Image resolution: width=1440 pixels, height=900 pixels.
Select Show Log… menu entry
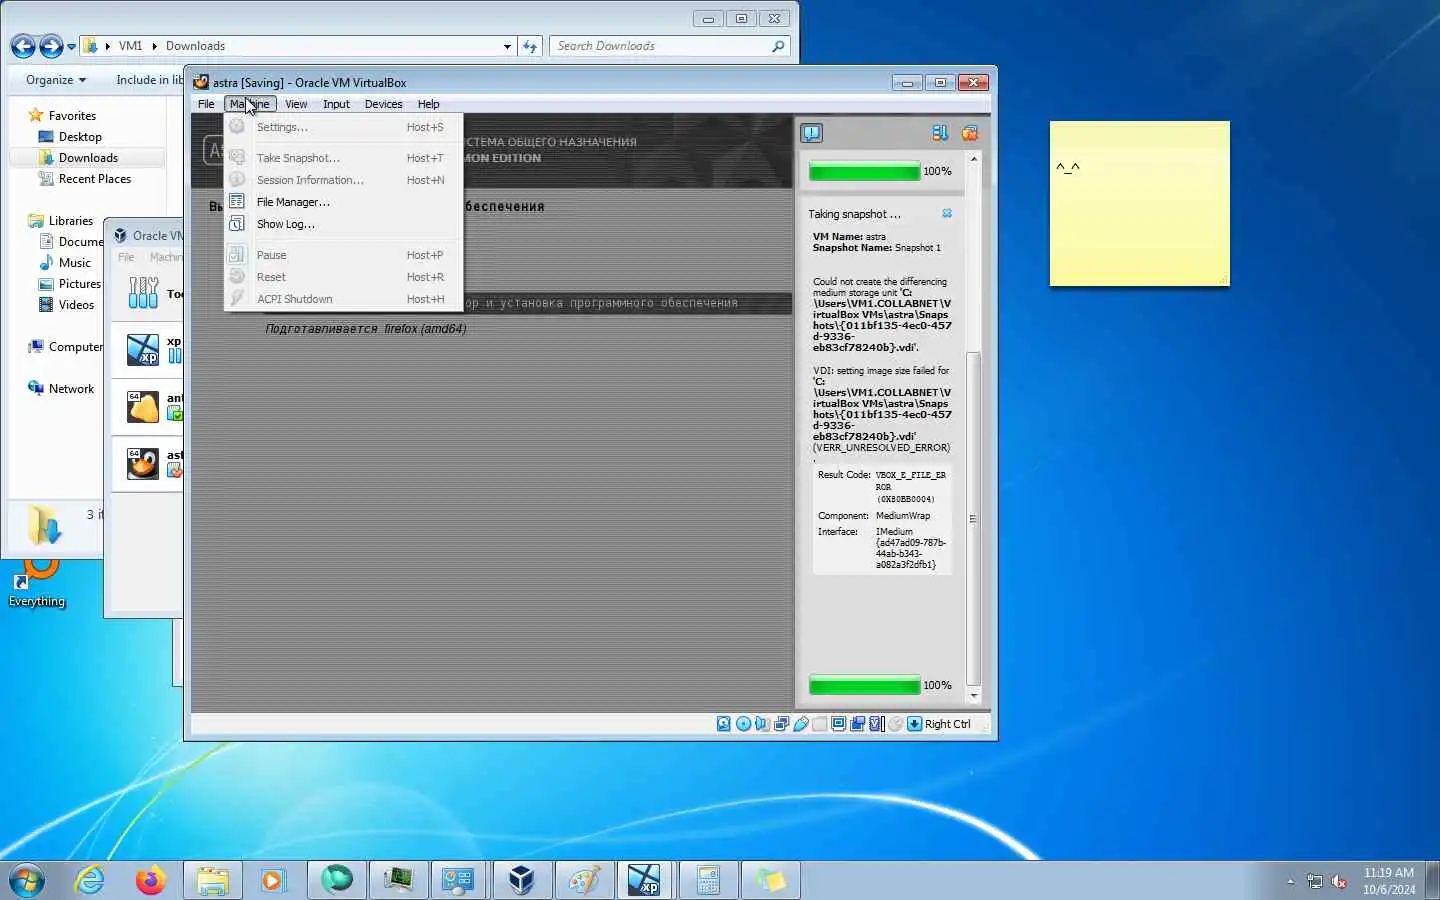pyautogui.click(x=343, y=224)
